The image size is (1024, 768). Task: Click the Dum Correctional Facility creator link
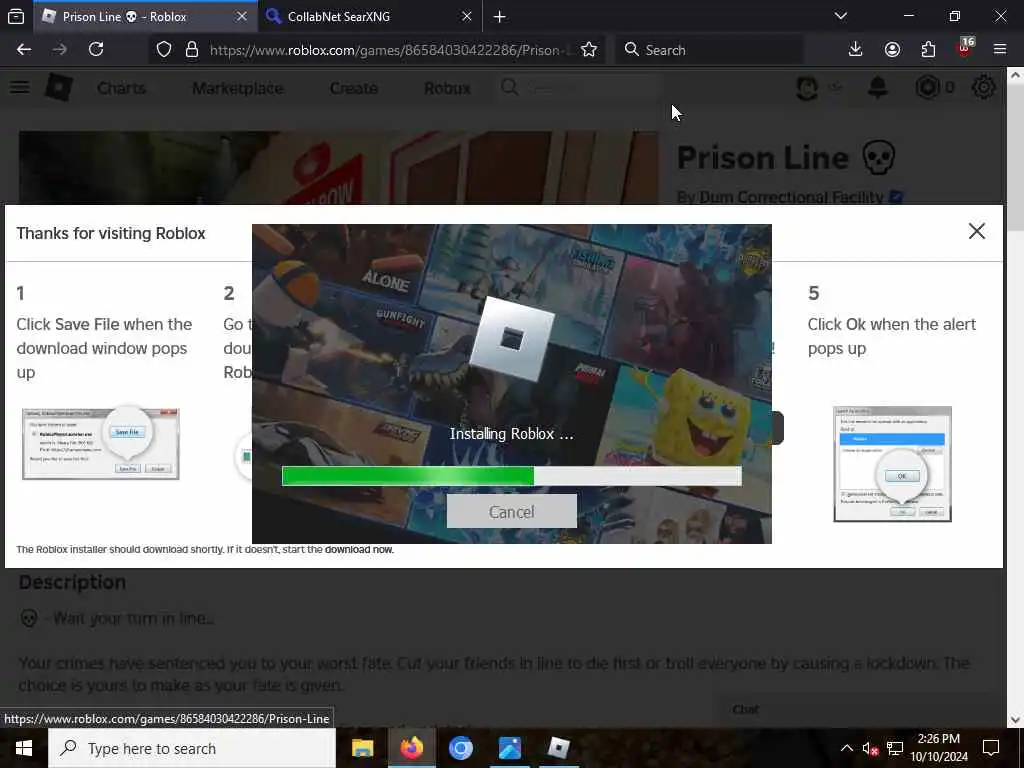(790, 197)
